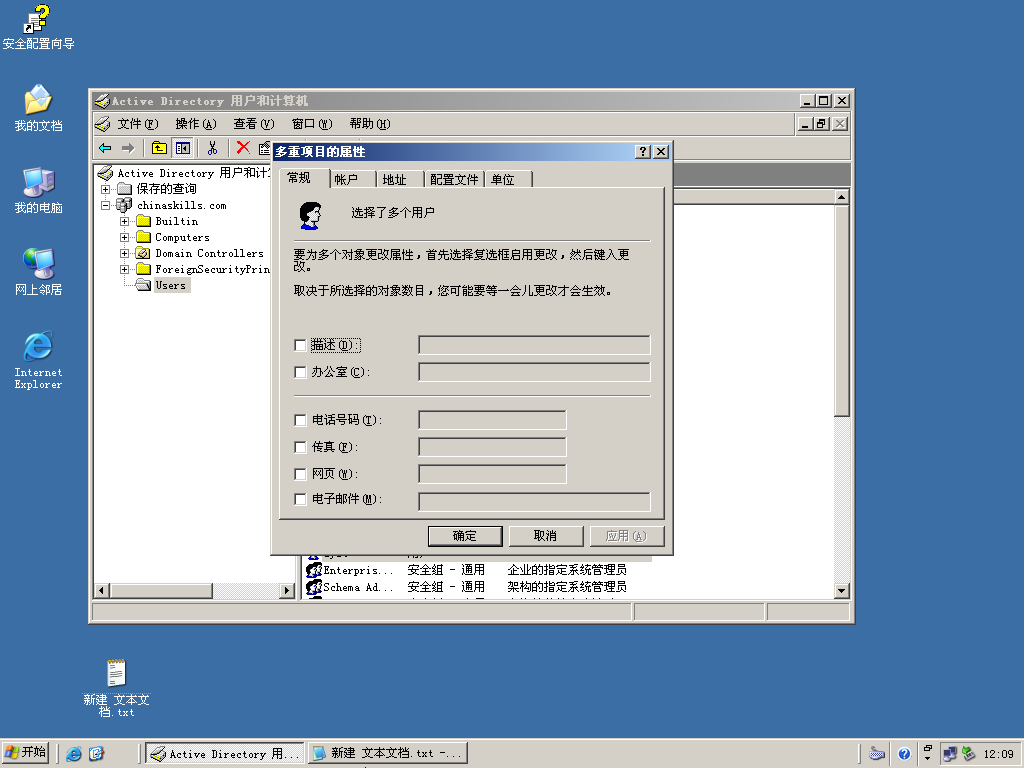Viewport: 1024px width, 768px height.
Task: Click the red Delete X icon
Action: pos(243,148)
